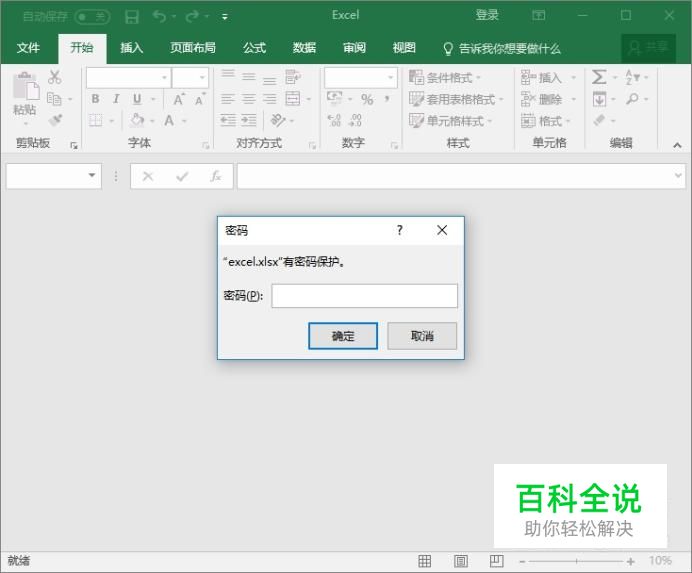Switch to the 审阅 tab
Screen dimensions: 692x573
pyautogui.click(x=354, y=48)
